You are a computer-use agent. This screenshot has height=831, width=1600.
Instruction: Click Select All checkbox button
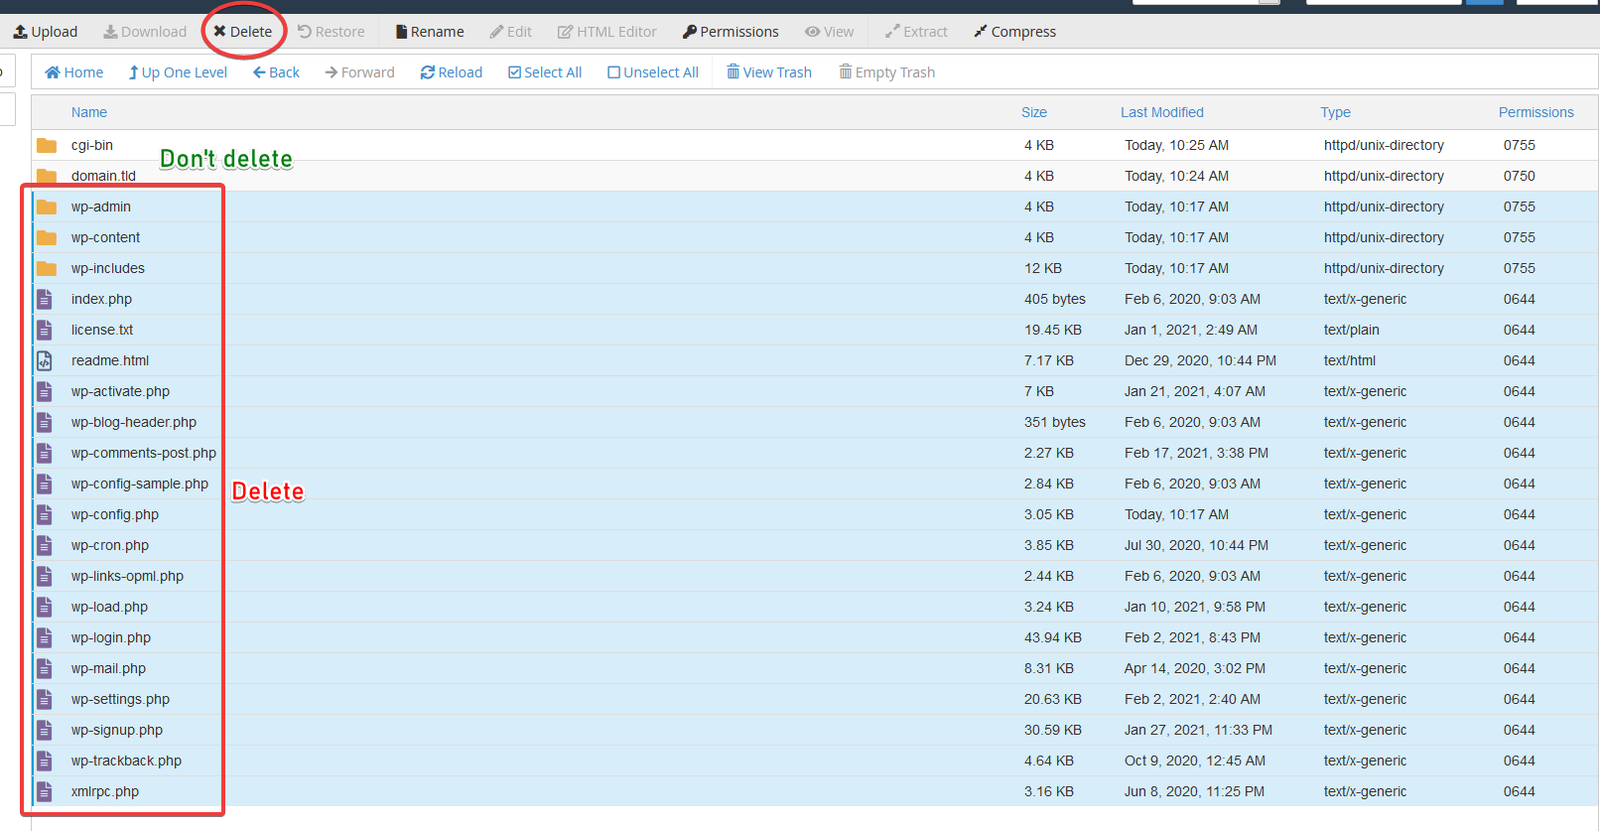pyautogui.click(x=545, y=72)
